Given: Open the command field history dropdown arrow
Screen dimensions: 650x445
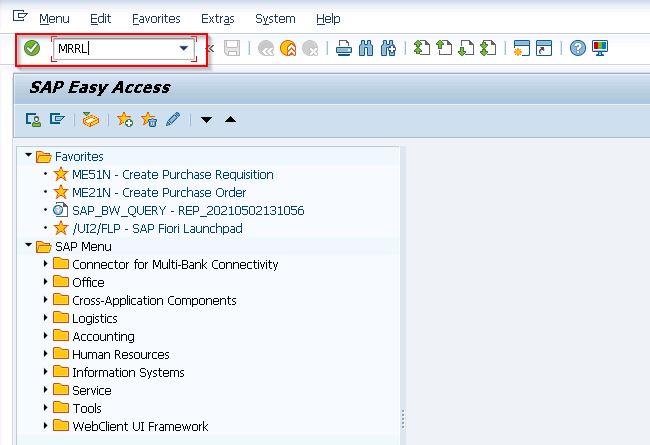Looking at the screenshot, I should (184, 48).
